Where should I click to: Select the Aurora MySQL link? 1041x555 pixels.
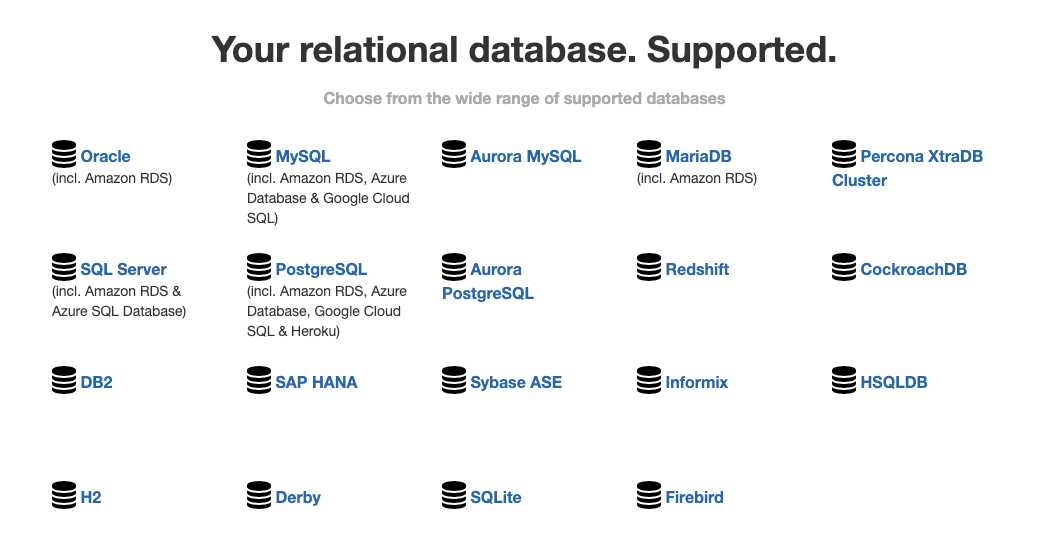[525, 157]
